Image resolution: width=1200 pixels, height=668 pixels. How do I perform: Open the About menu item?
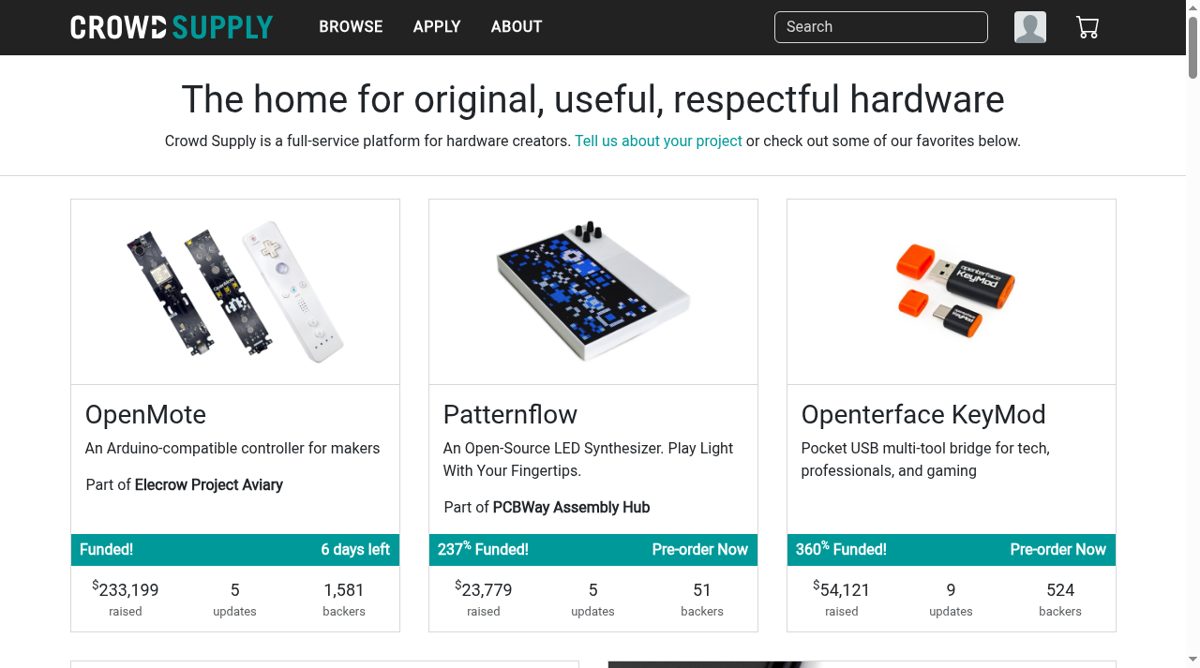pyautogui.click(x=516, y=27)
